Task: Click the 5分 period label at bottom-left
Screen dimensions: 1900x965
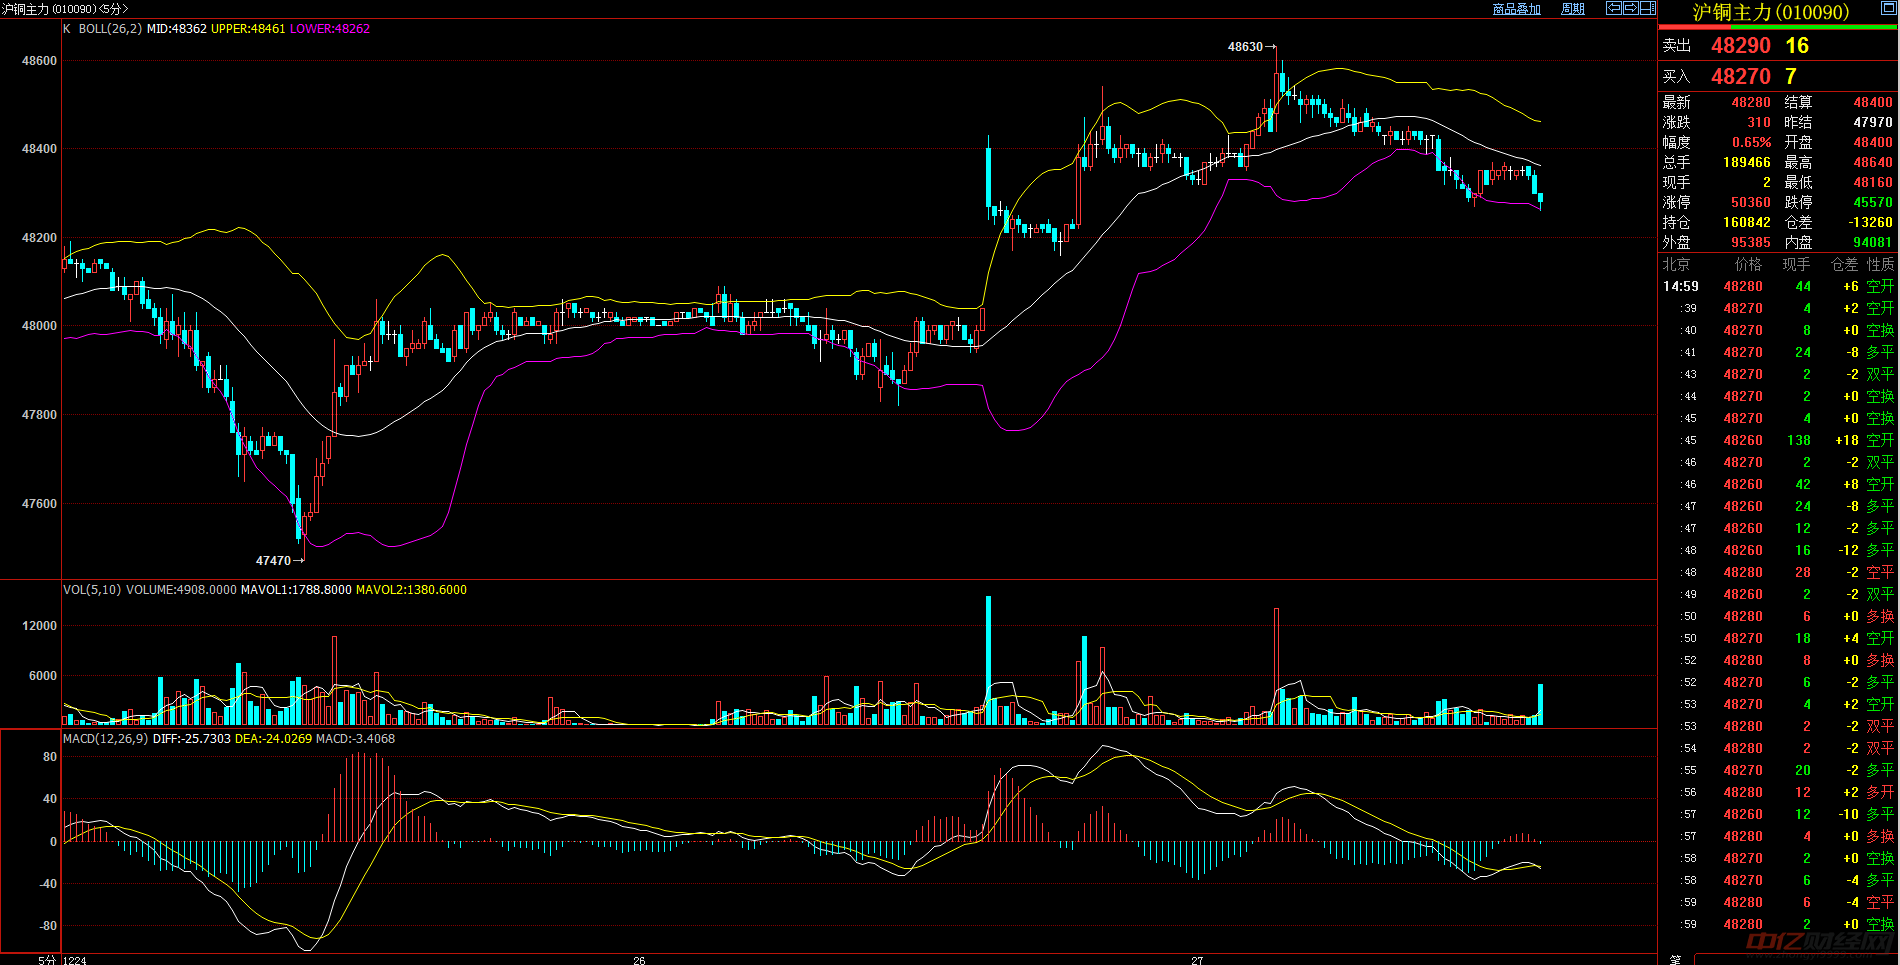Action: pyautogui.click(x=47, y=960)
